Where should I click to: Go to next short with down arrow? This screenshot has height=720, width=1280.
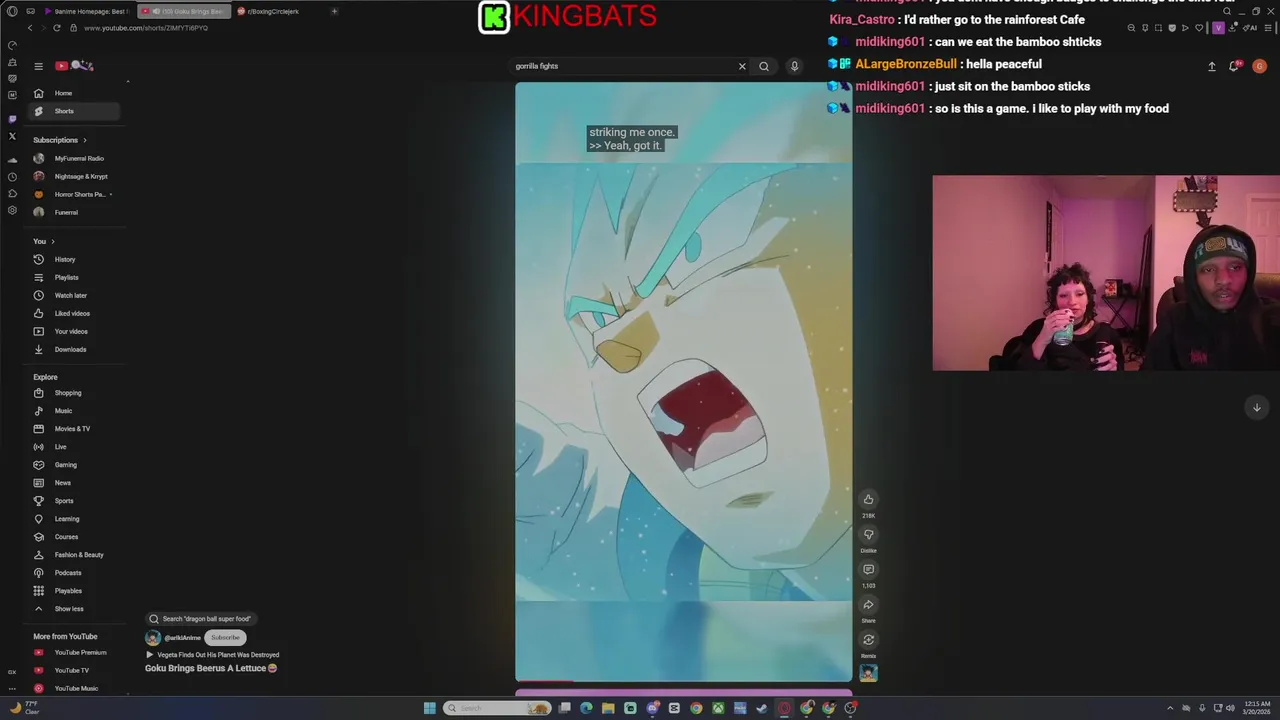click(1256, 407)
